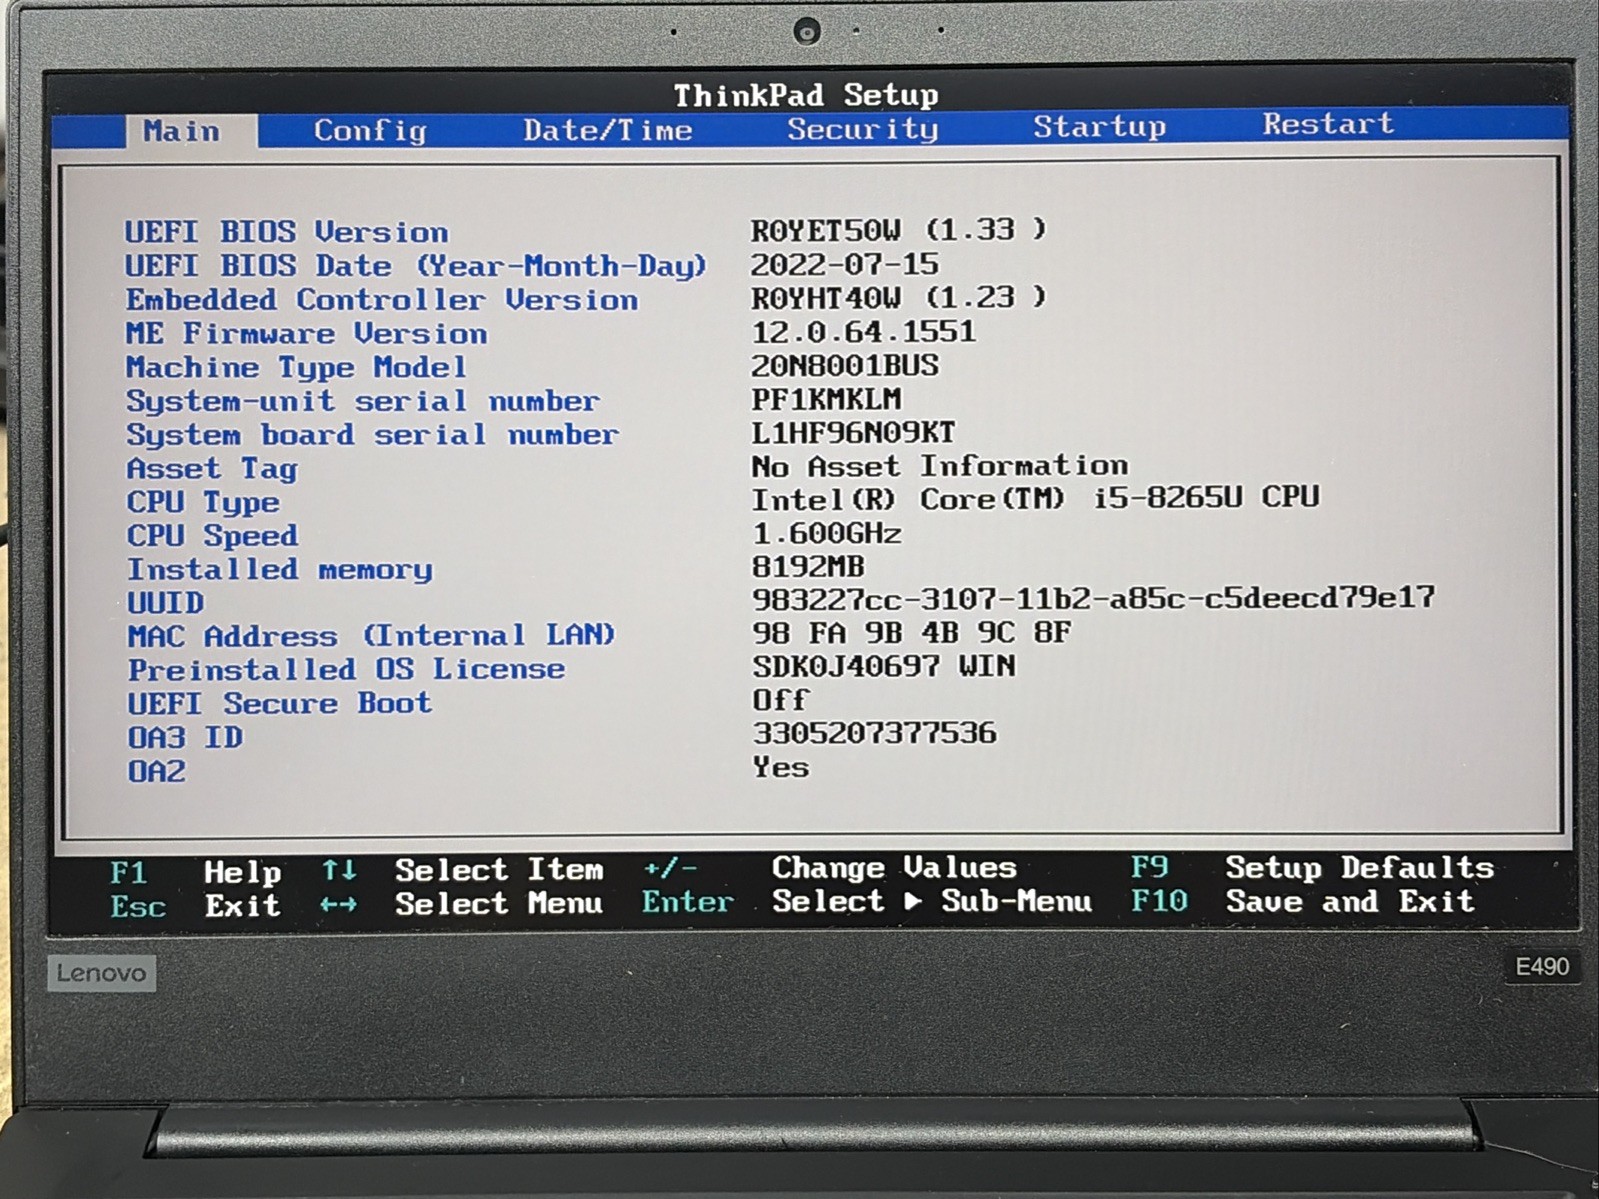Viewport: 1599px width, 1199px height.
Task: Select the OA3 ID label
Action: 185,738
